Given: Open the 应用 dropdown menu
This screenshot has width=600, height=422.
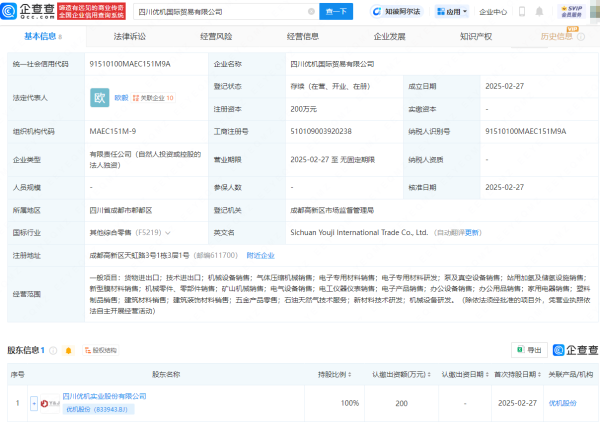Looking at the screenshot, I should (x=452, y=12).
